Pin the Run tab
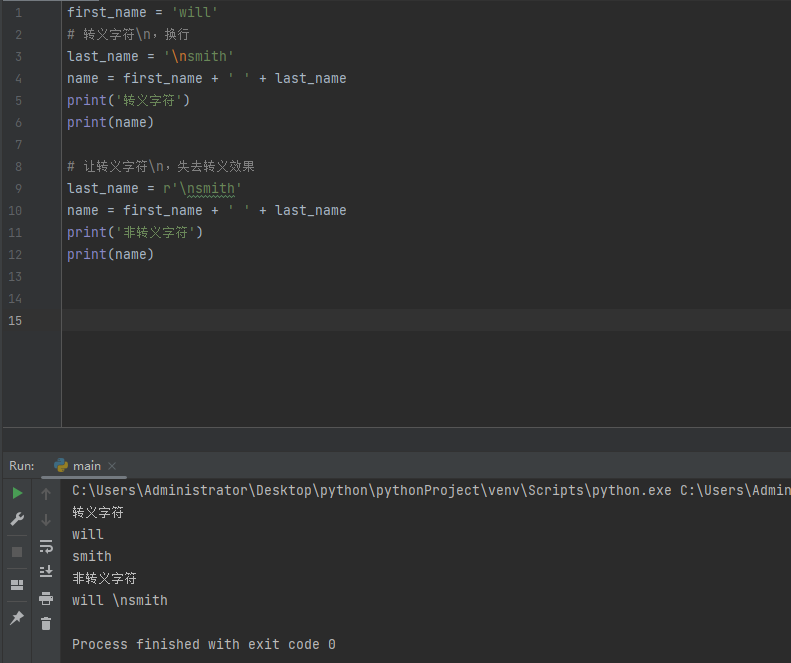This screenshot has height=663, width=791. point(17,617)
